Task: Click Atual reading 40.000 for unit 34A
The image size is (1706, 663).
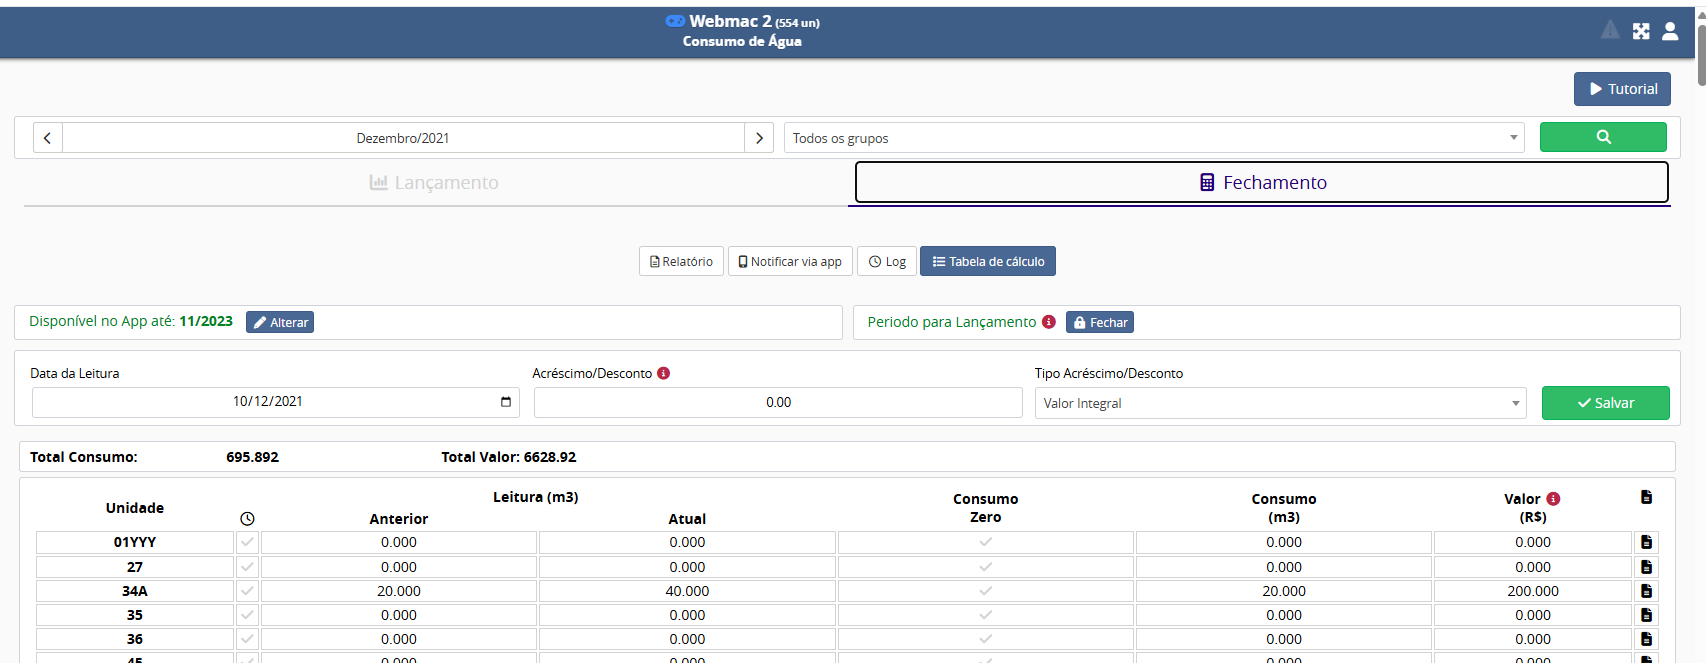Action: [687, 591]
